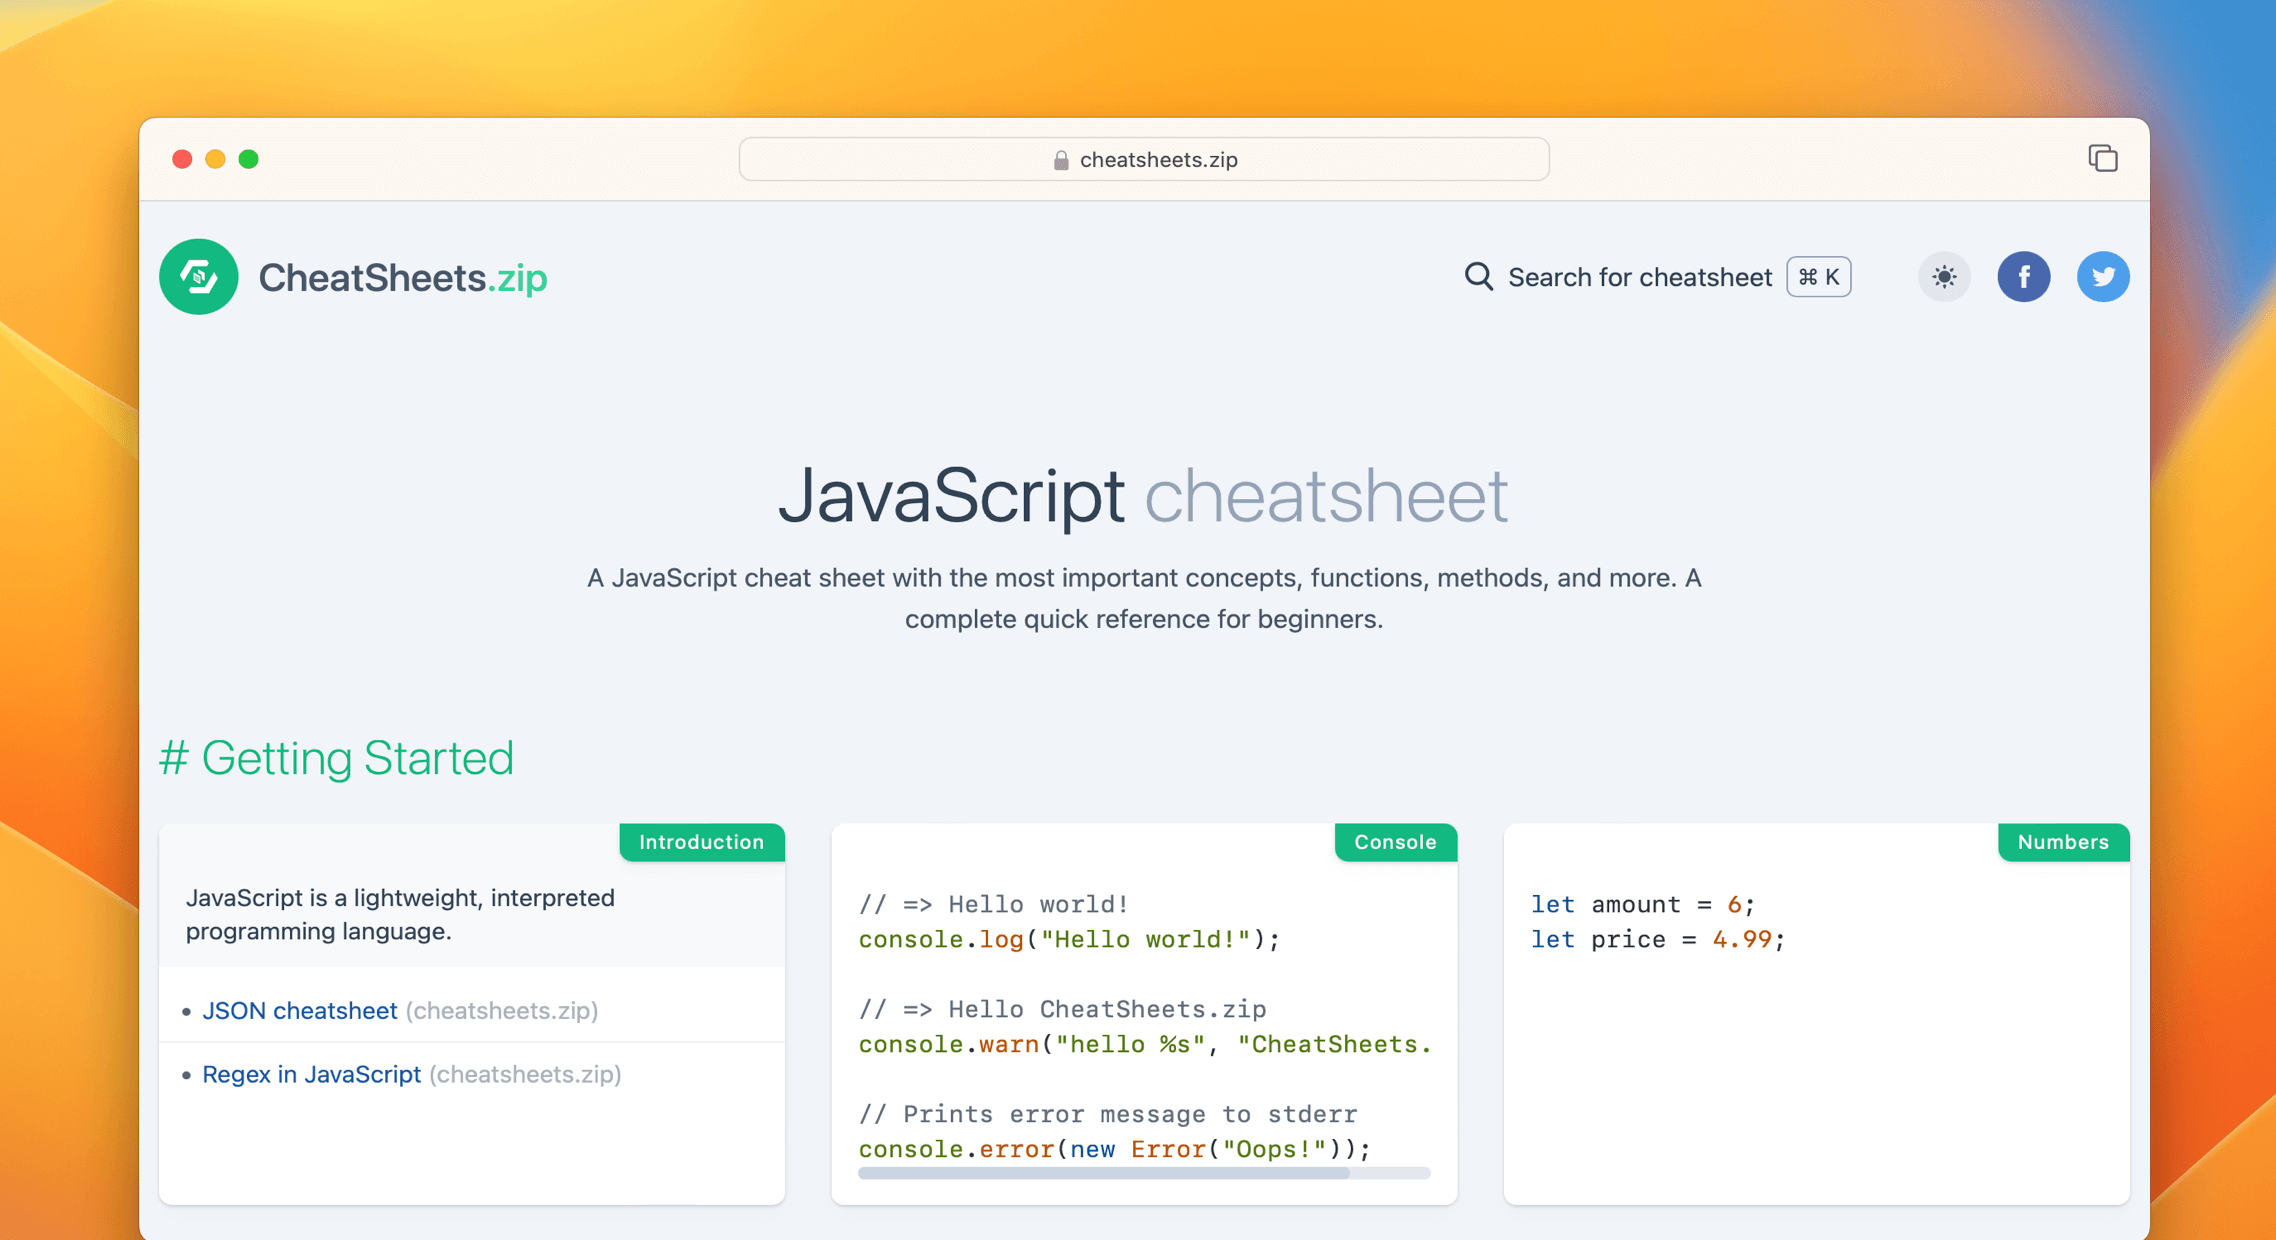Select the Numbers section badge

pyautogui.click(x=2063, y=842)
